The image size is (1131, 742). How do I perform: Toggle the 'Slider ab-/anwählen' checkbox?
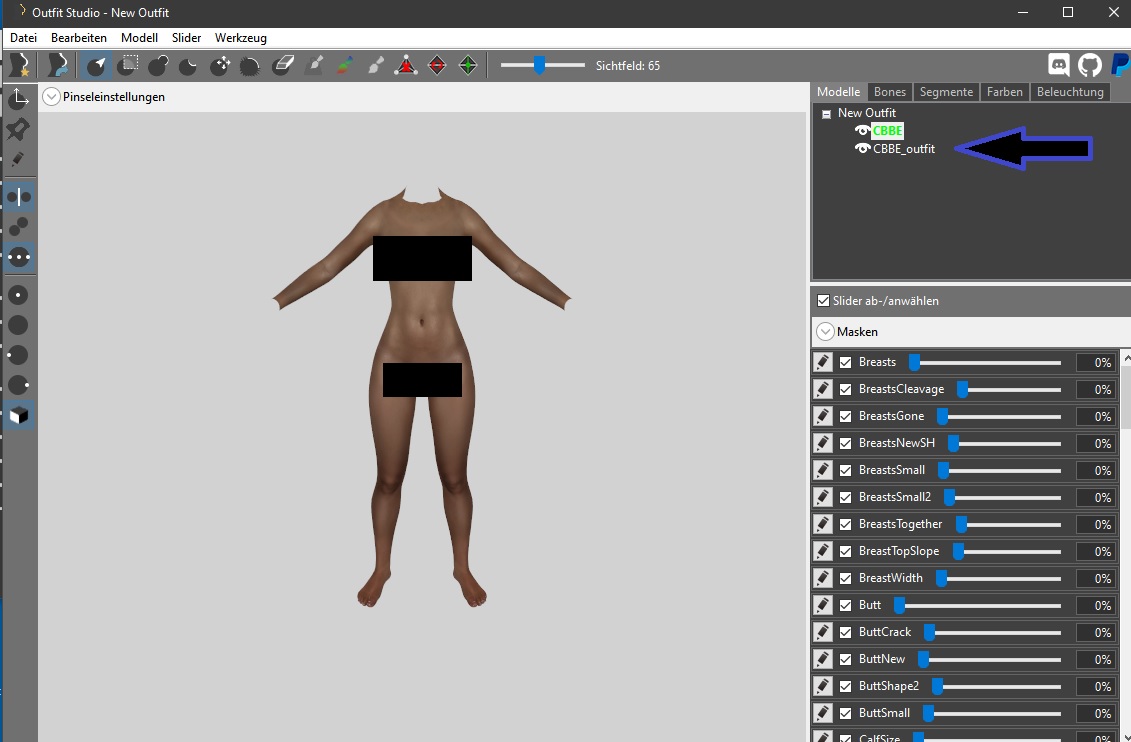[823, 301]
